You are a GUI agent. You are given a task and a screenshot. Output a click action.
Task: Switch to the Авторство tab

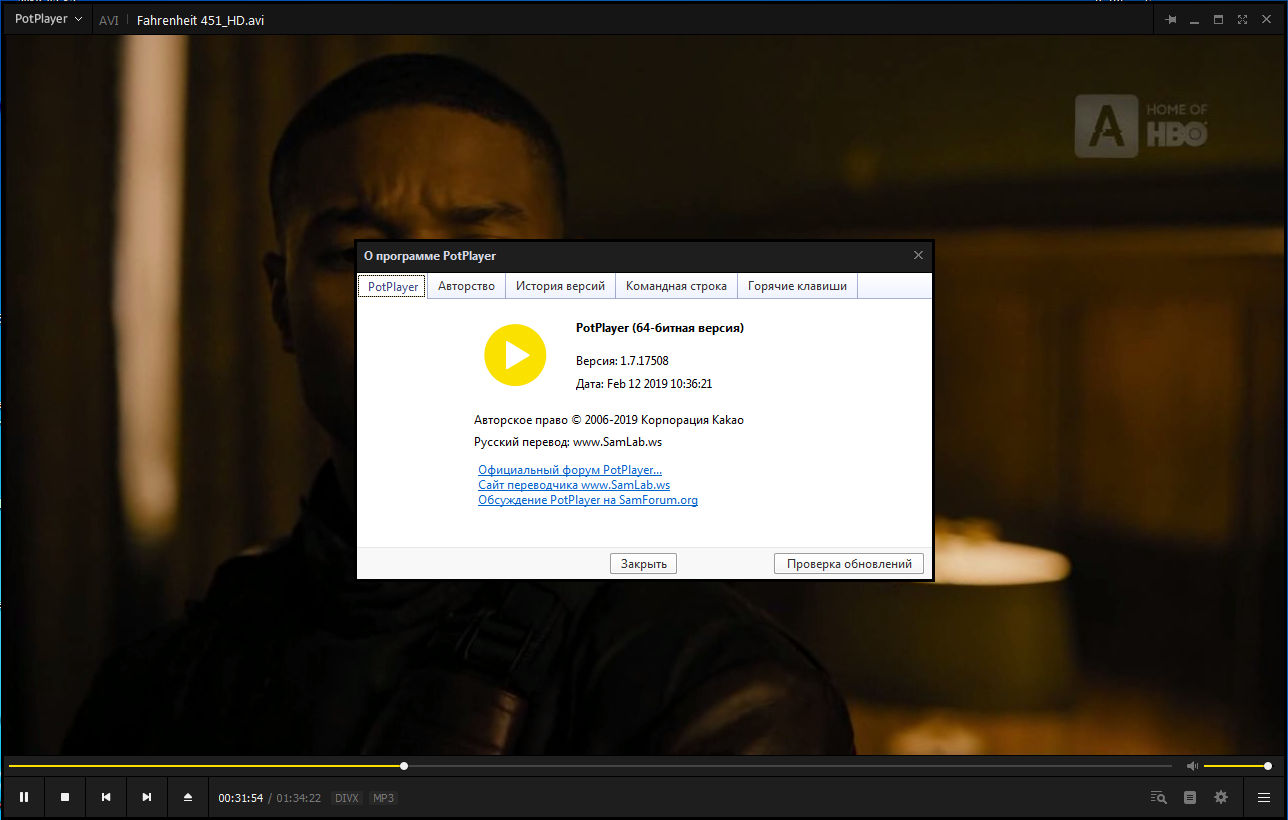[467, 286]
